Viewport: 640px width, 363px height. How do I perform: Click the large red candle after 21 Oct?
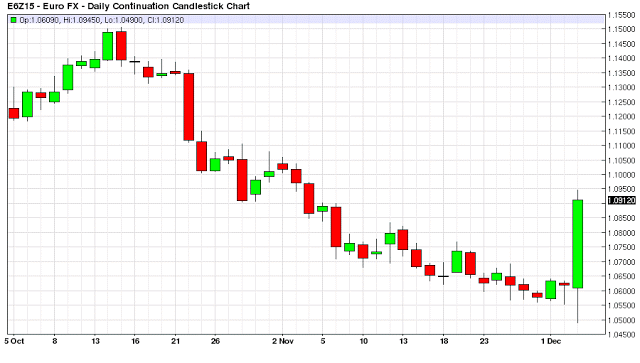(189, 107)
